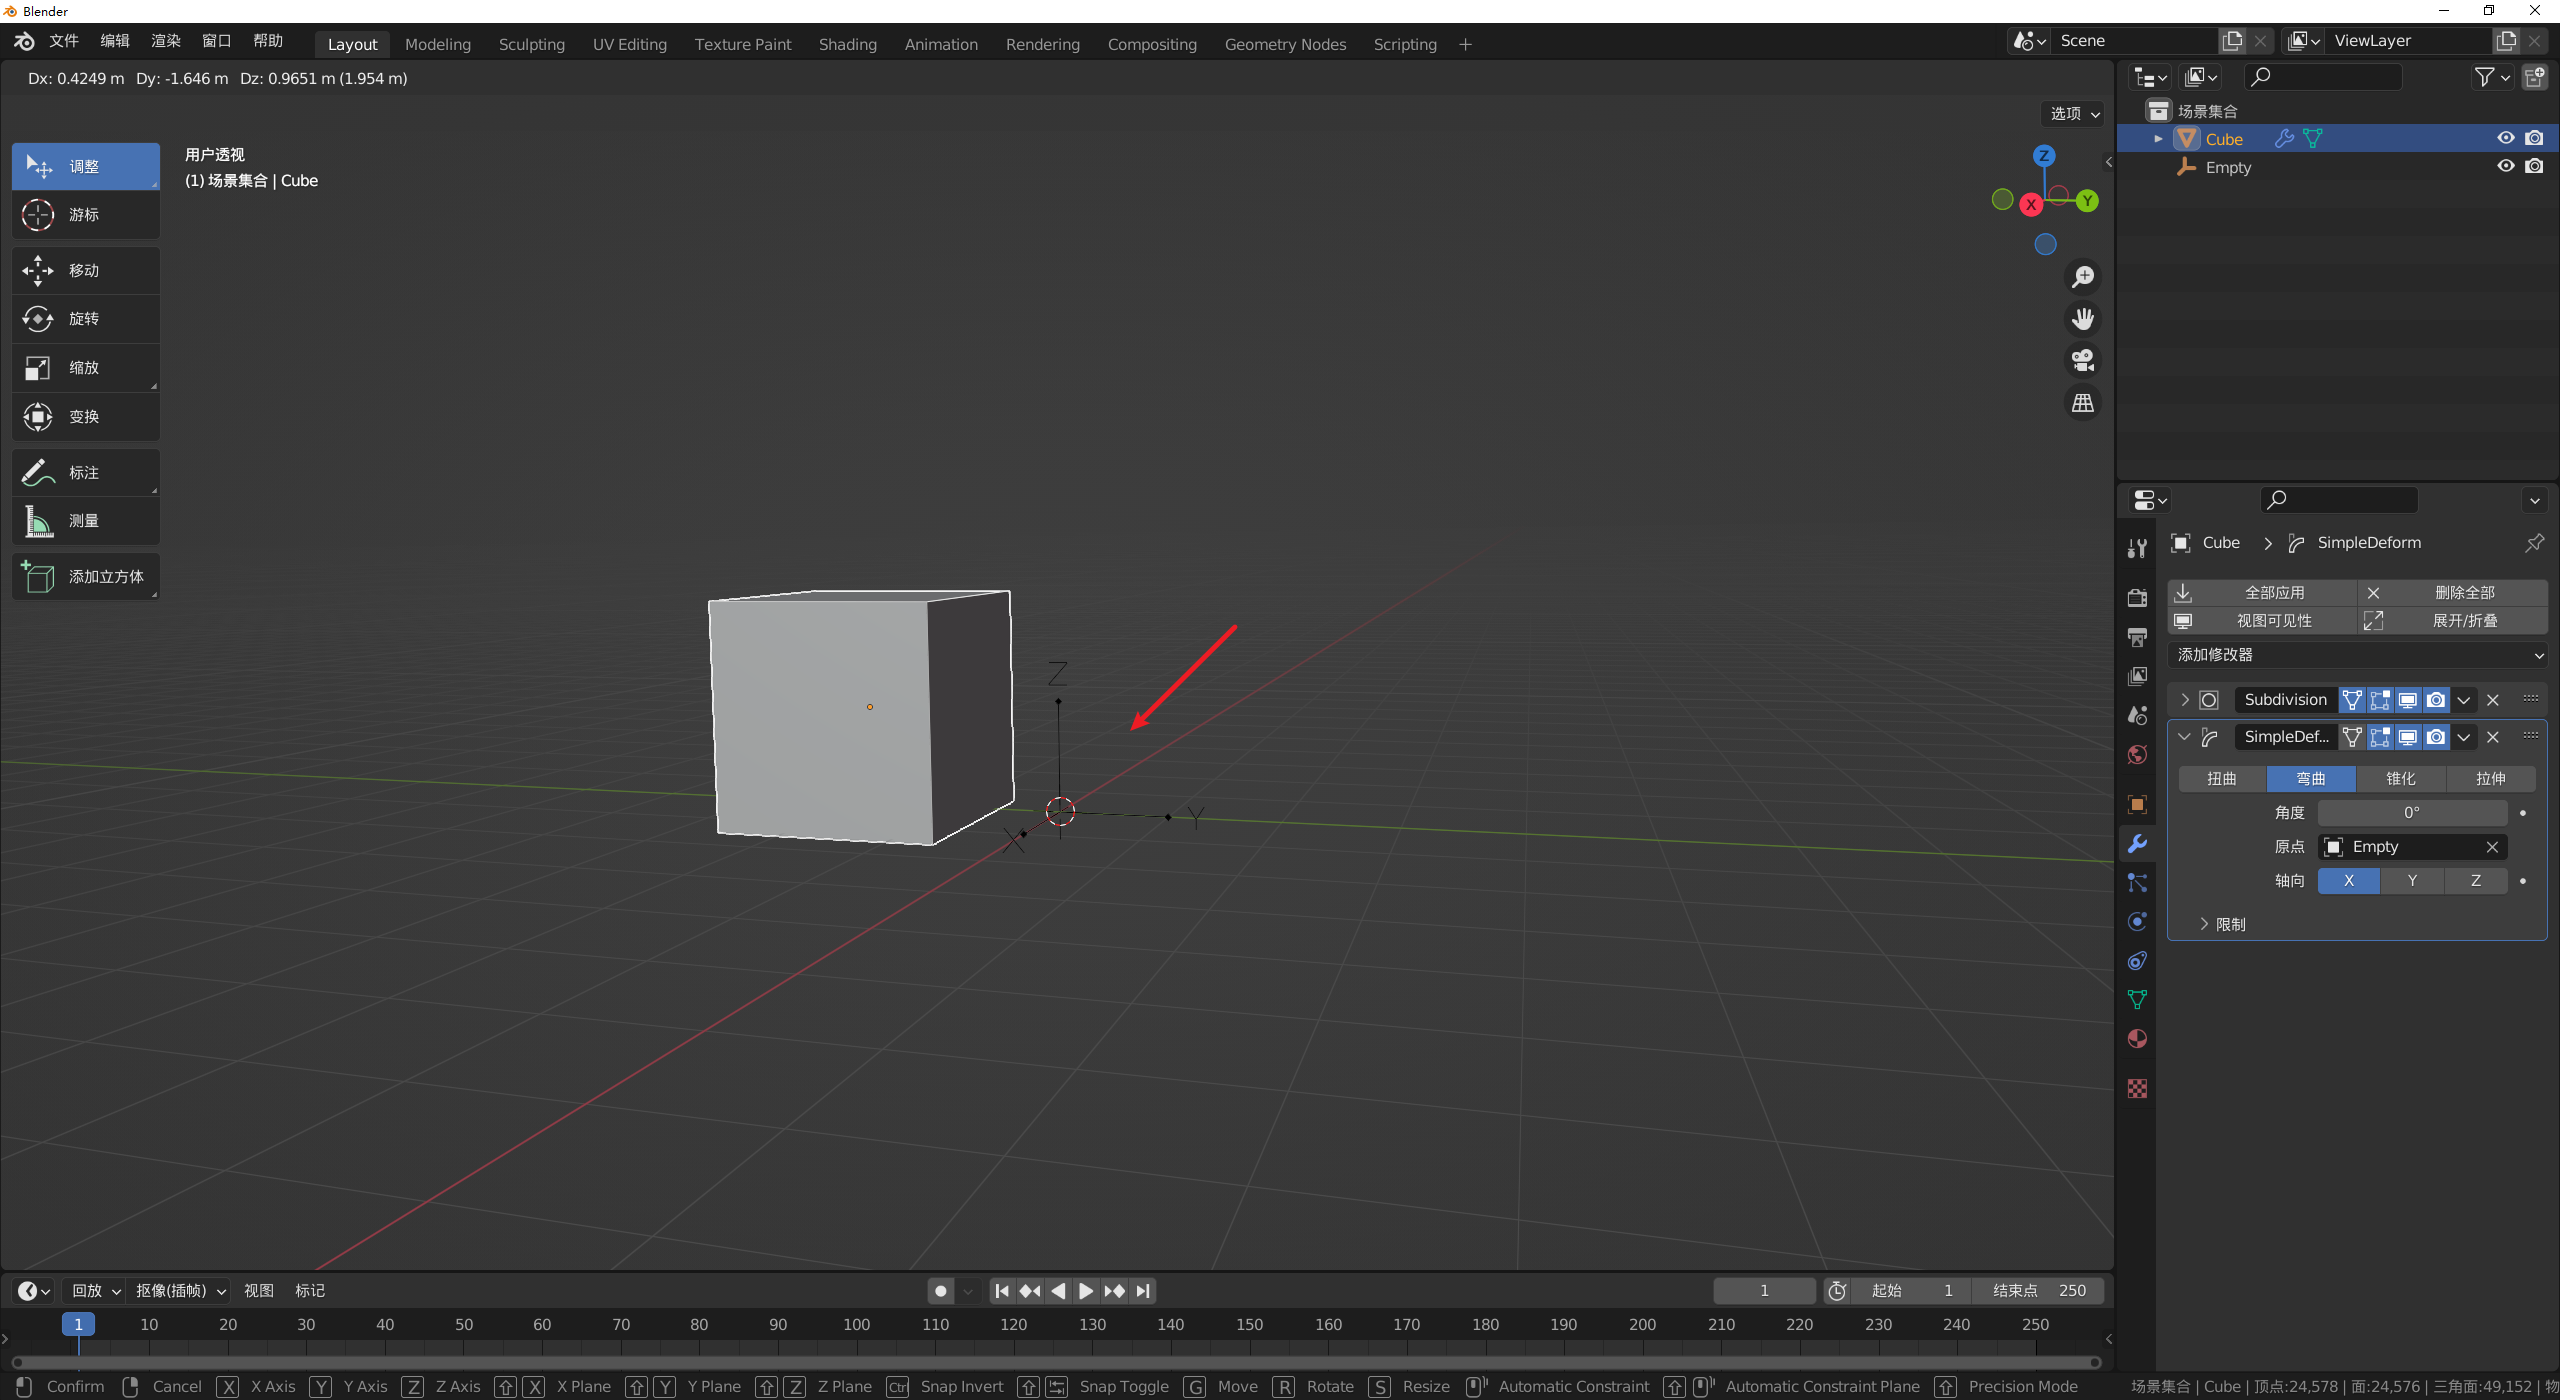Open the Render (渲染) menu
Image resolution: width=2560 pixels, height=1400 pixels.
pos(165,41)
